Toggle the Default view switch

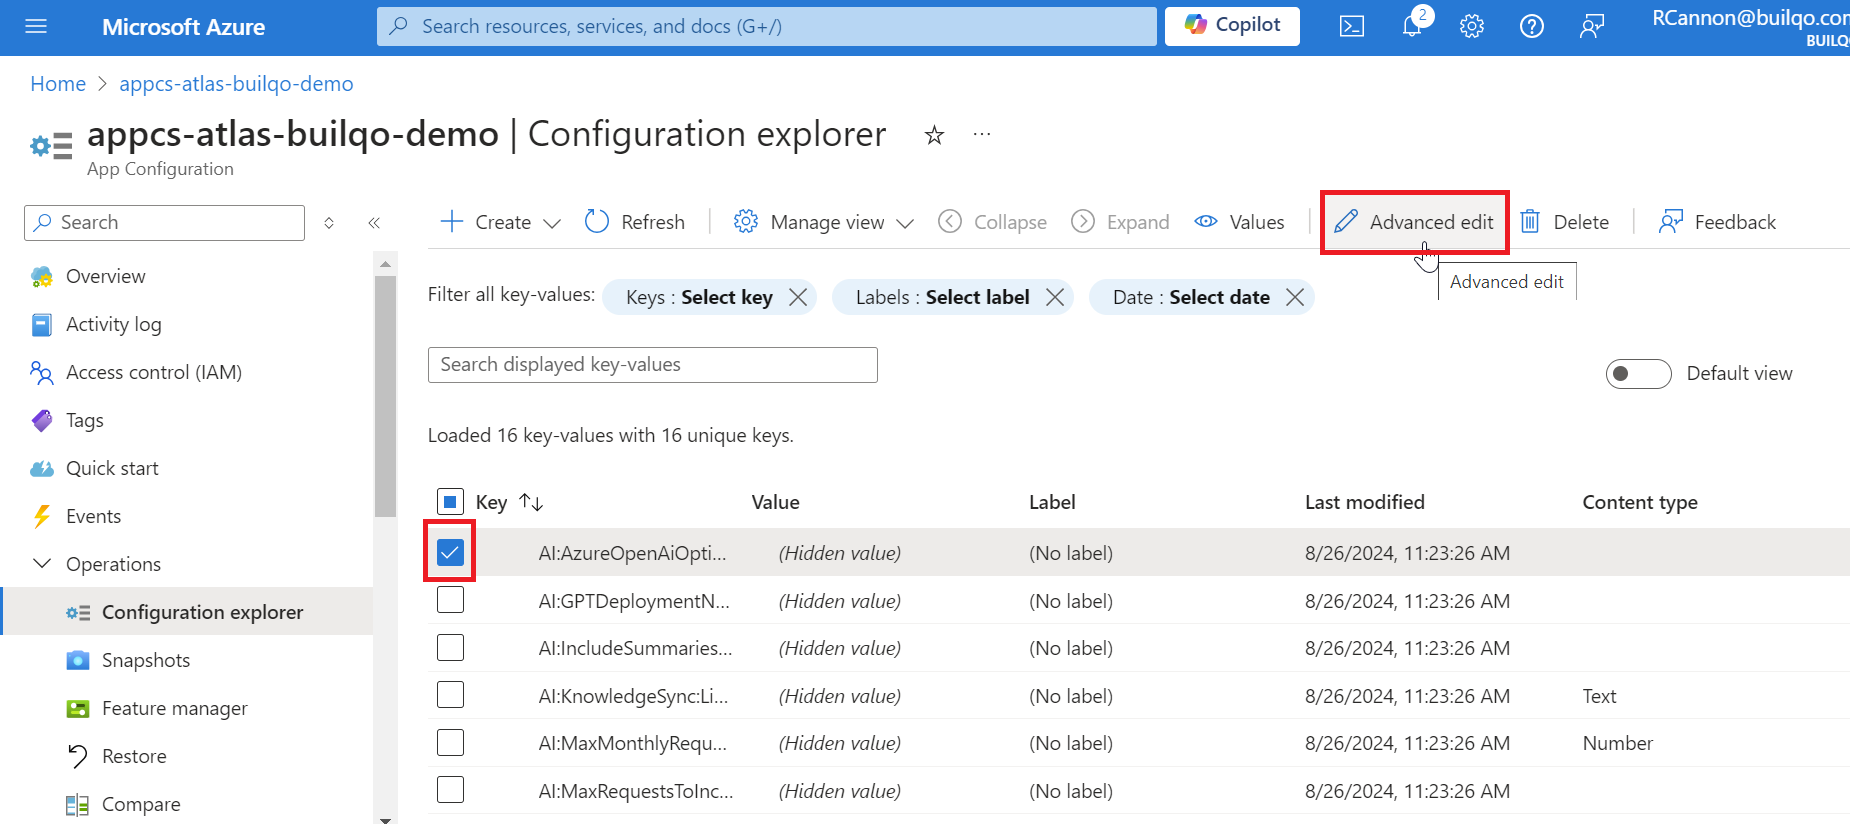pos(1638,374)
